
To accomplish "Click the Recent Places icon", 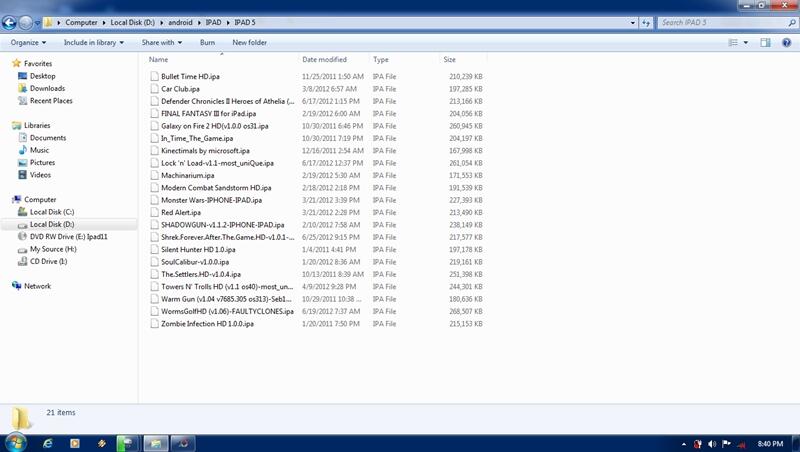I will (x=22, y=101).
